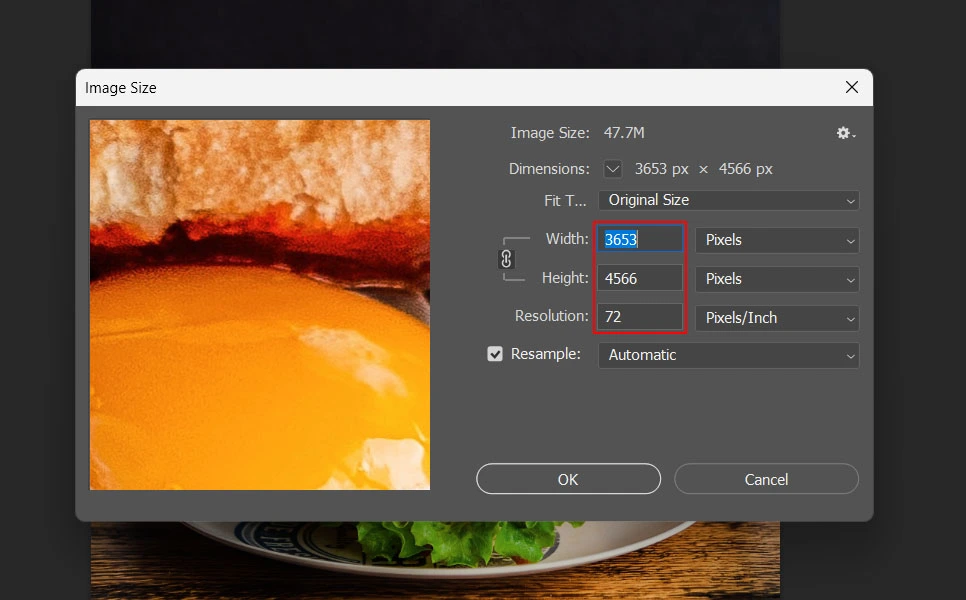Click the Image Size dialog title
The width and height of the screenshot is (966, 600).
coord(121,88)
